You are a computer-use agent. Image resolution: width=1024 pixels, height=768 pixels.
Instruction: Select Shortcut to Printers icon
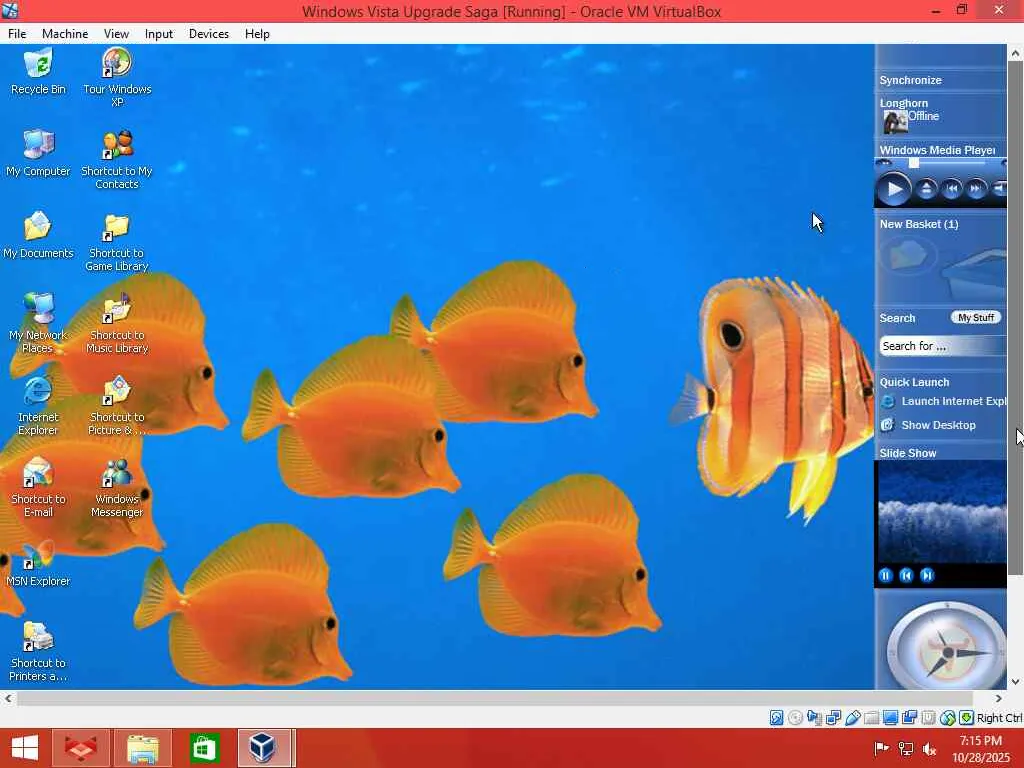[x=38, y=652]
